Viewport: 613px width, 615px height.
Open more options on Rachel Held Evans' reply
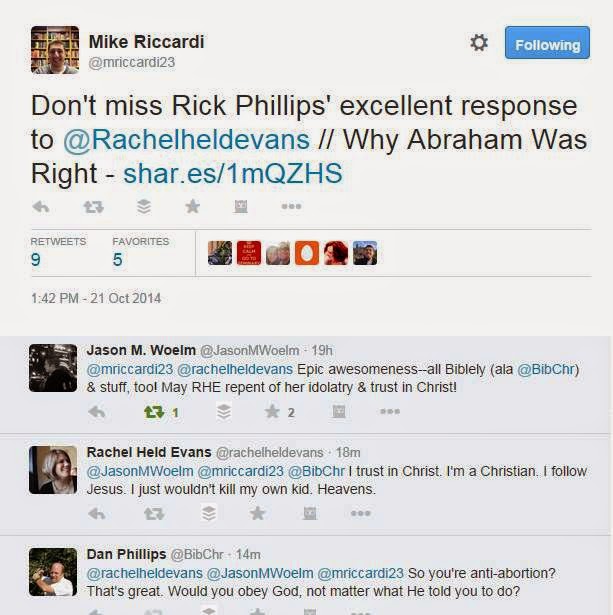tap(360, 513)
